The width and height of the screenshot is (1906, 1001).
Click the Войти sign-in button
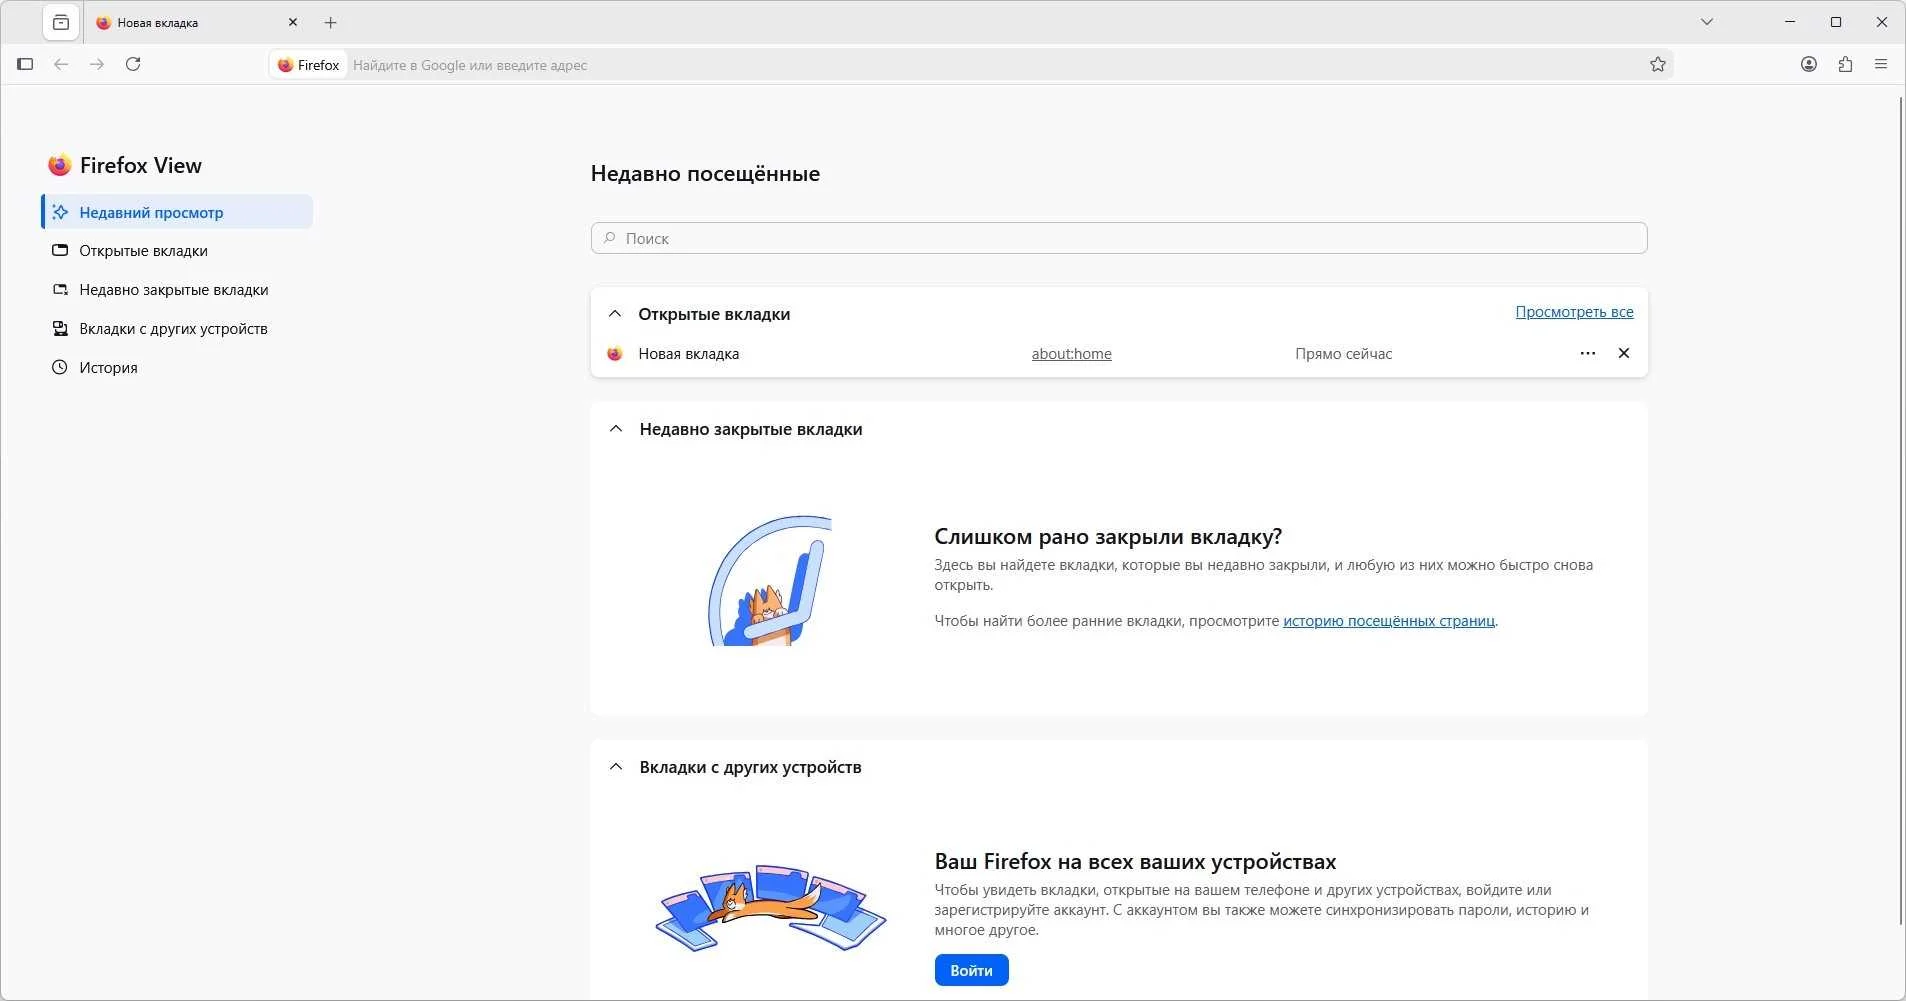coord(971,970)
